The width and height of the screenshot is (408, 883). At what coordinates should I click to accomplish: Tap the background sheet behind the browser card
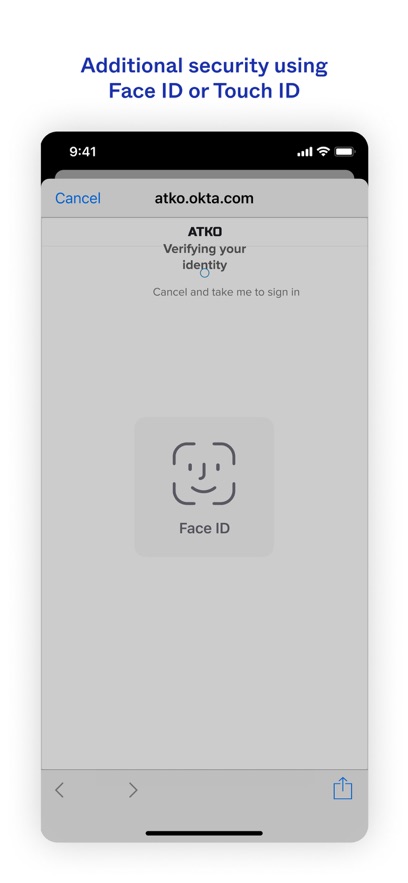204,175
